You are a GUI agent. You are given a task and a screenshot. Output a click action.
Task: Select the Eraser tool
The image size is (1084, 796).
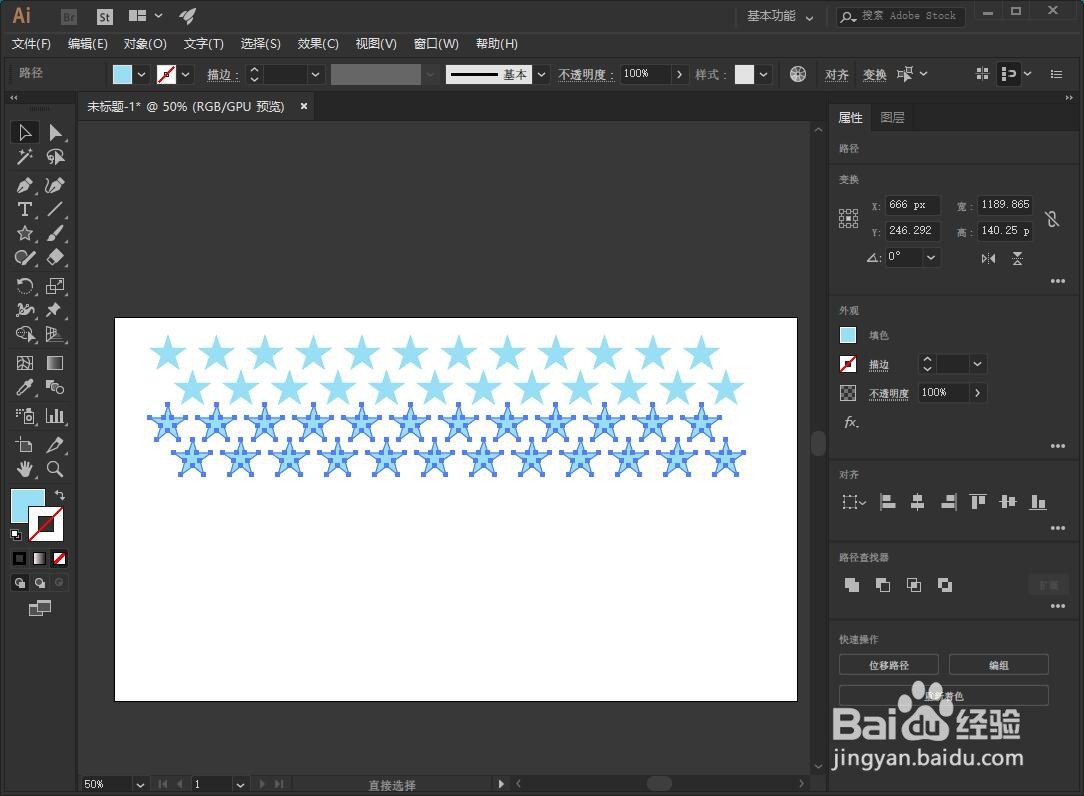point(55,257)
